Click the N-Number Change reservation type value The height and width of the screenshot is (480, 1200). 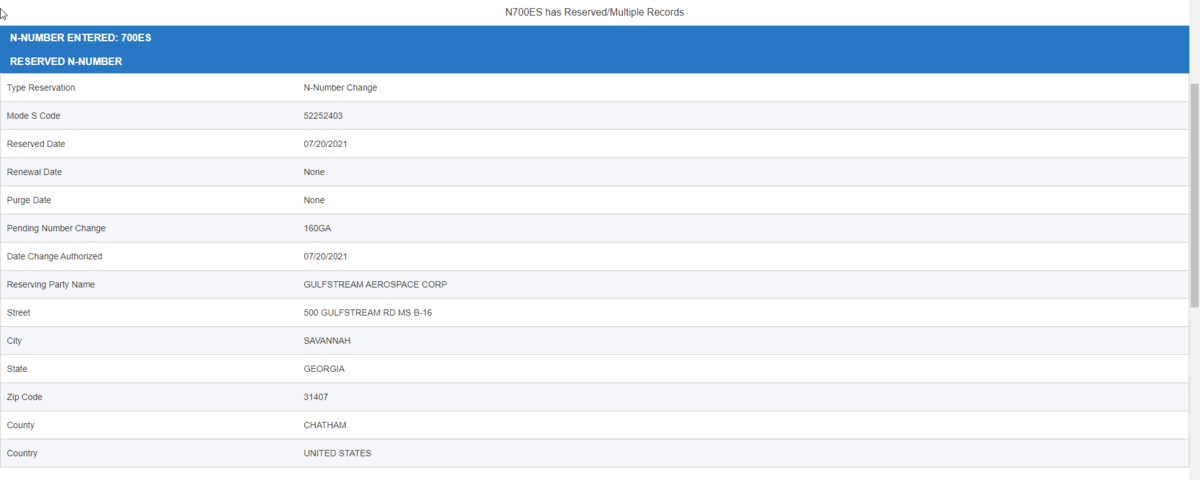tap(340, 88)
